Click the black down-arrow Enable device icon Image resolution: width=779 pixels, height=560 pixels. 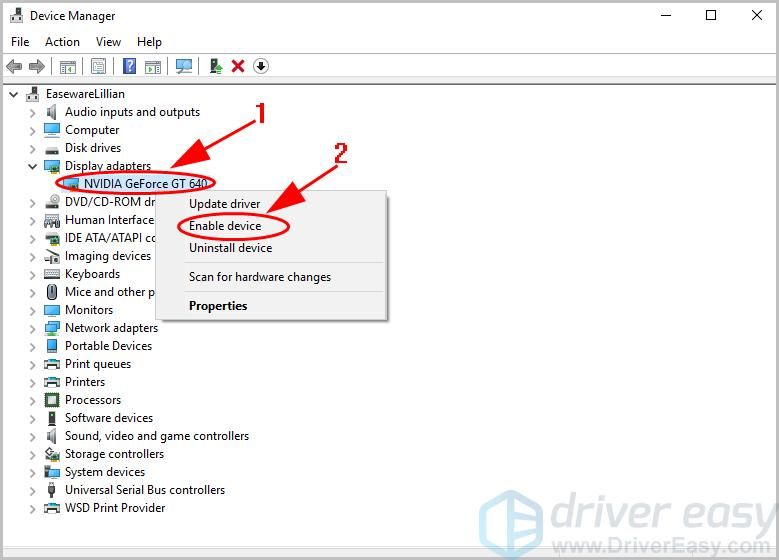261,67
